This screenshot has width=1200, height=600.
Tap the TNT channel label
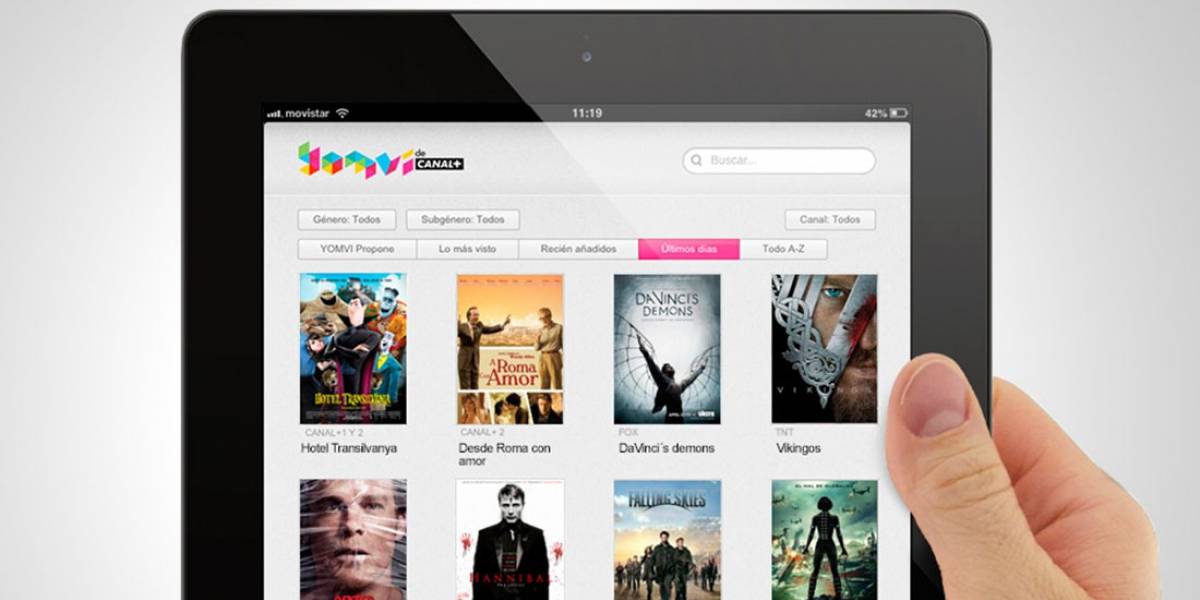[785, 433]
